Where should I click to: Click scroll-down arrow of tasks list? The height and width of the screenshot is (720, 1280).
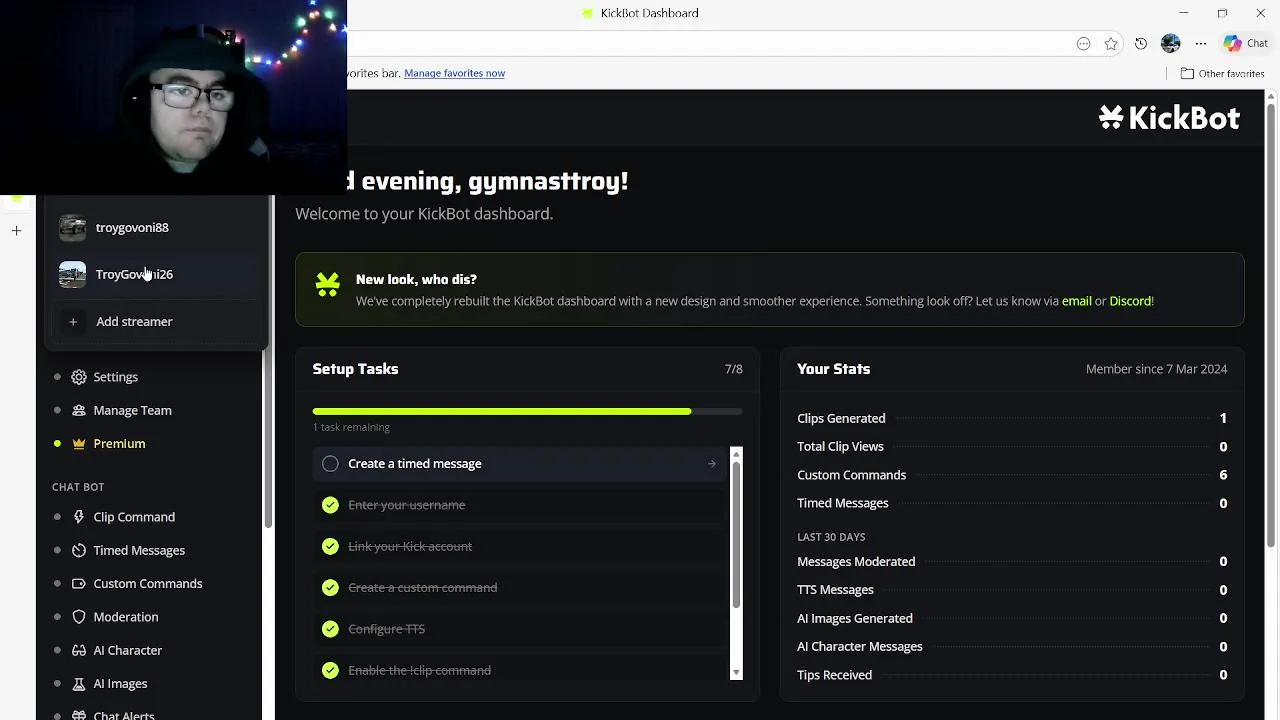(736, 673)
